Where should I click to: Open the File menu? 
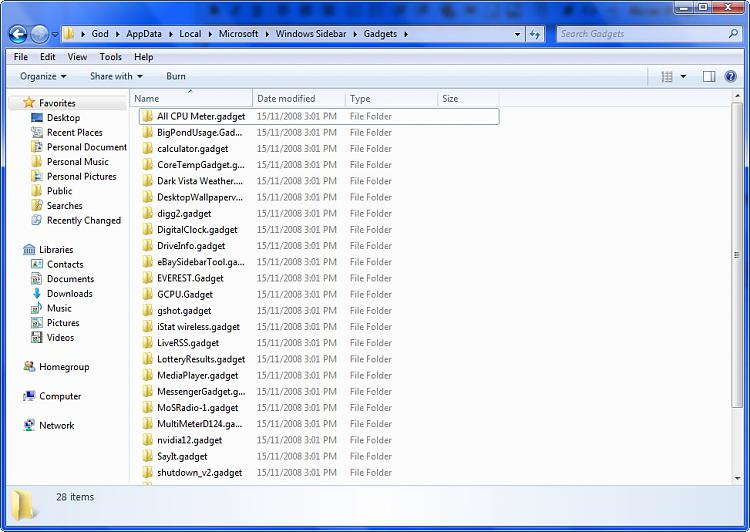pyautogui.click(x=21, y=57)
